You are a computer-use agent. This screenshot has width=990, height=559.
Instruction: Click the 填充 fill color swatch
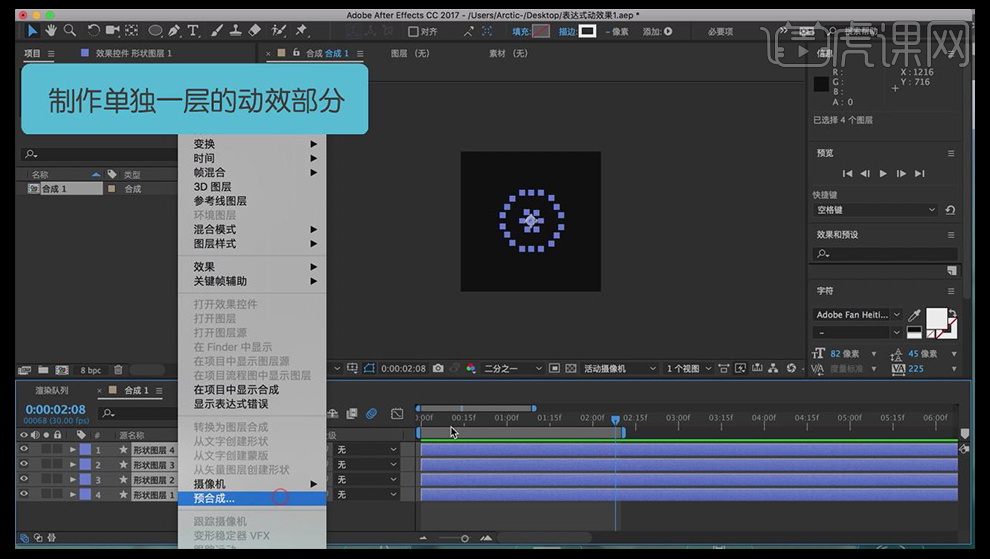point(541,32)
